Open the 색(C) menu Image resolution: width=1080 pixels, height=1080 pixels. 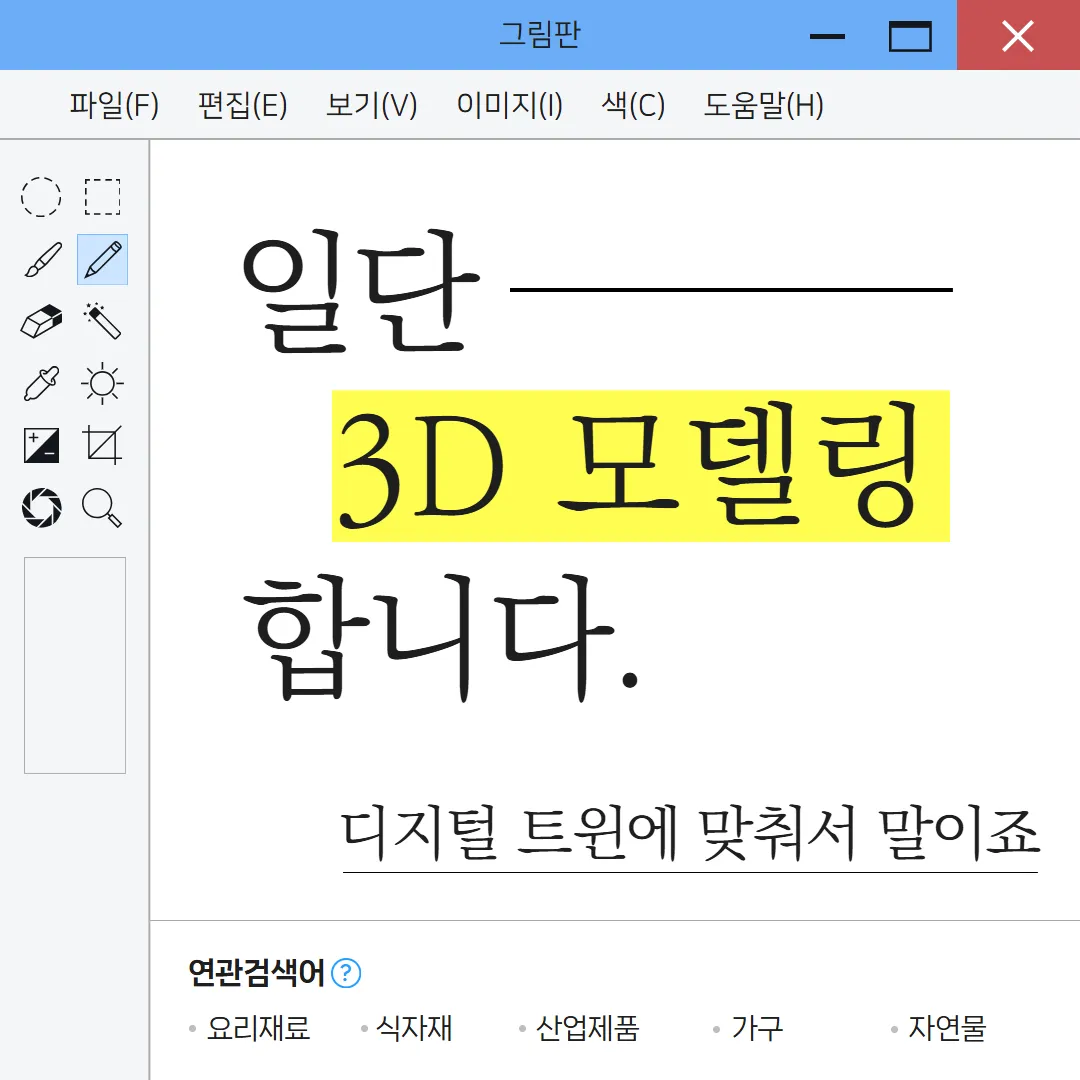tap(632, 105)
